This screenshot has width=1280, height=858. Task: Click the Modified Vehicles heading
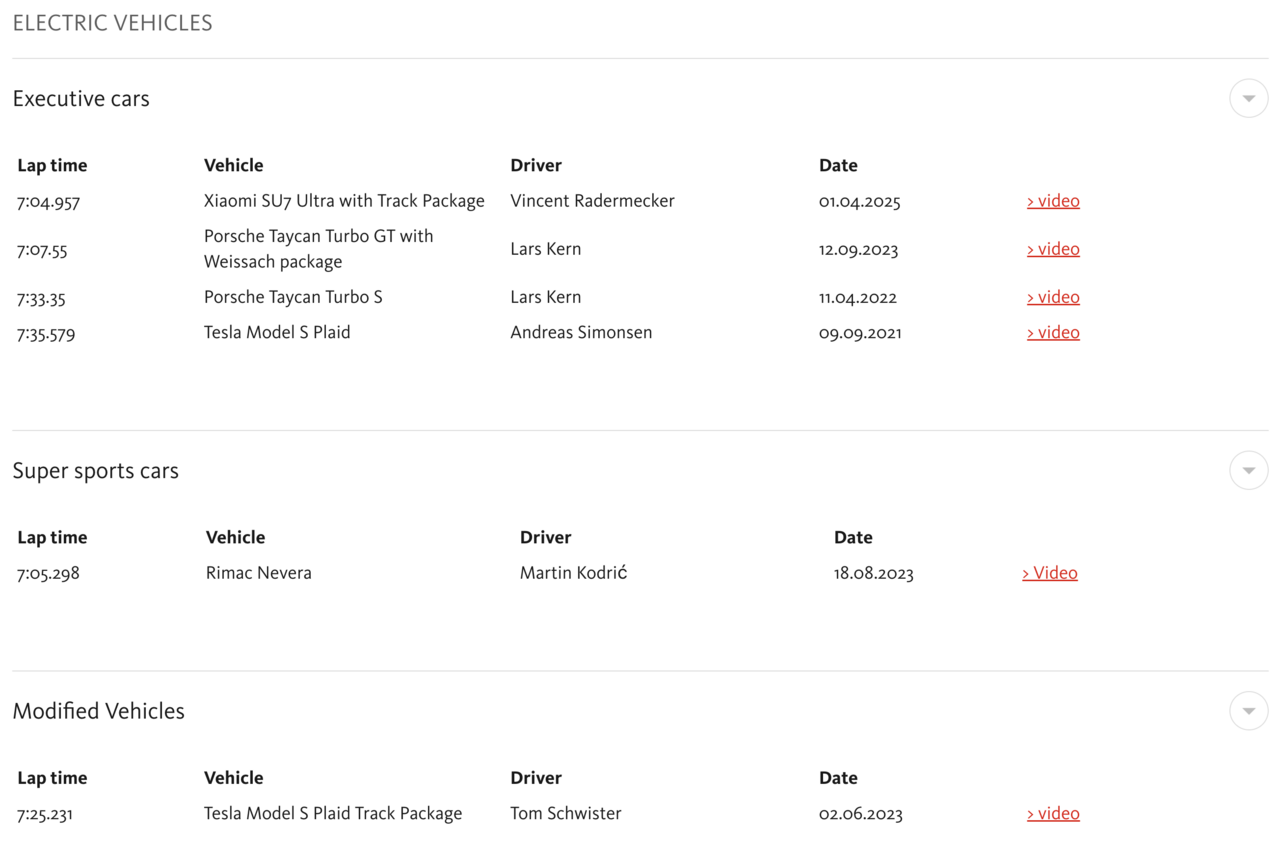coord(99,711)
